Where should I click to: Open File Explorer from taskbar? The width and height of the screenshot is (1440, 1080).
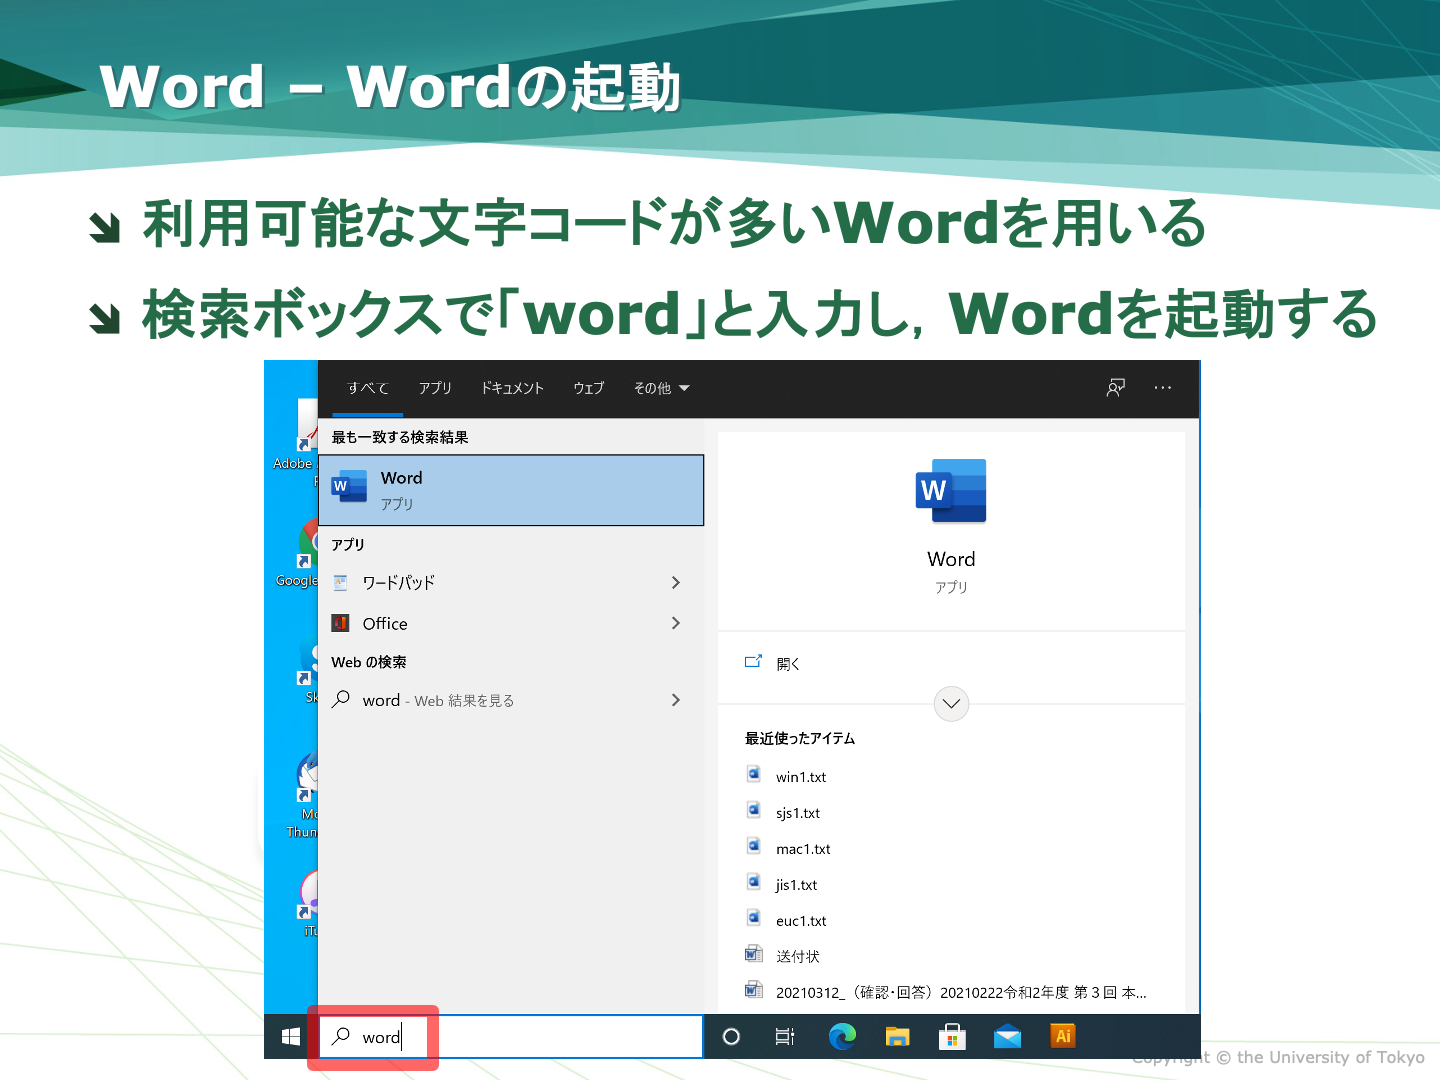[x=897, y=1037]
